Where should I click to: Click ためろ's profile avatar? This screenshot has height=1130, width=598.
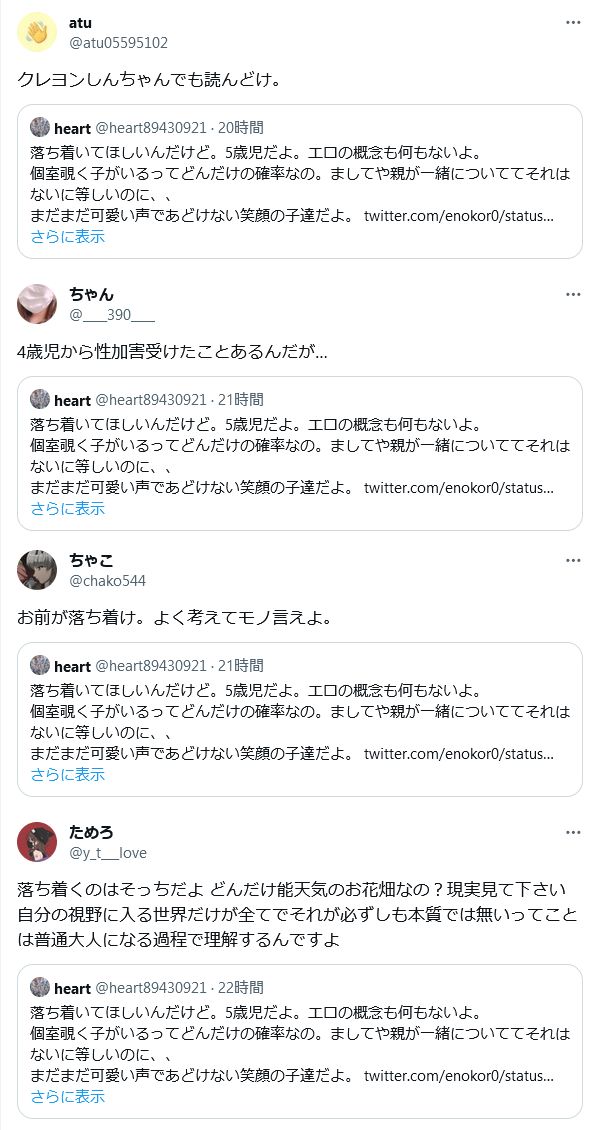point(37,842)
